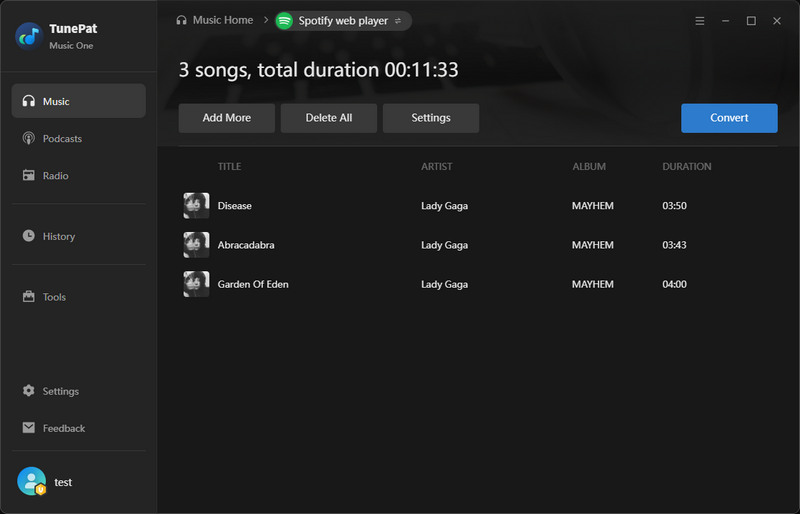Click the Disease album thumbnail

coord(196,205)
